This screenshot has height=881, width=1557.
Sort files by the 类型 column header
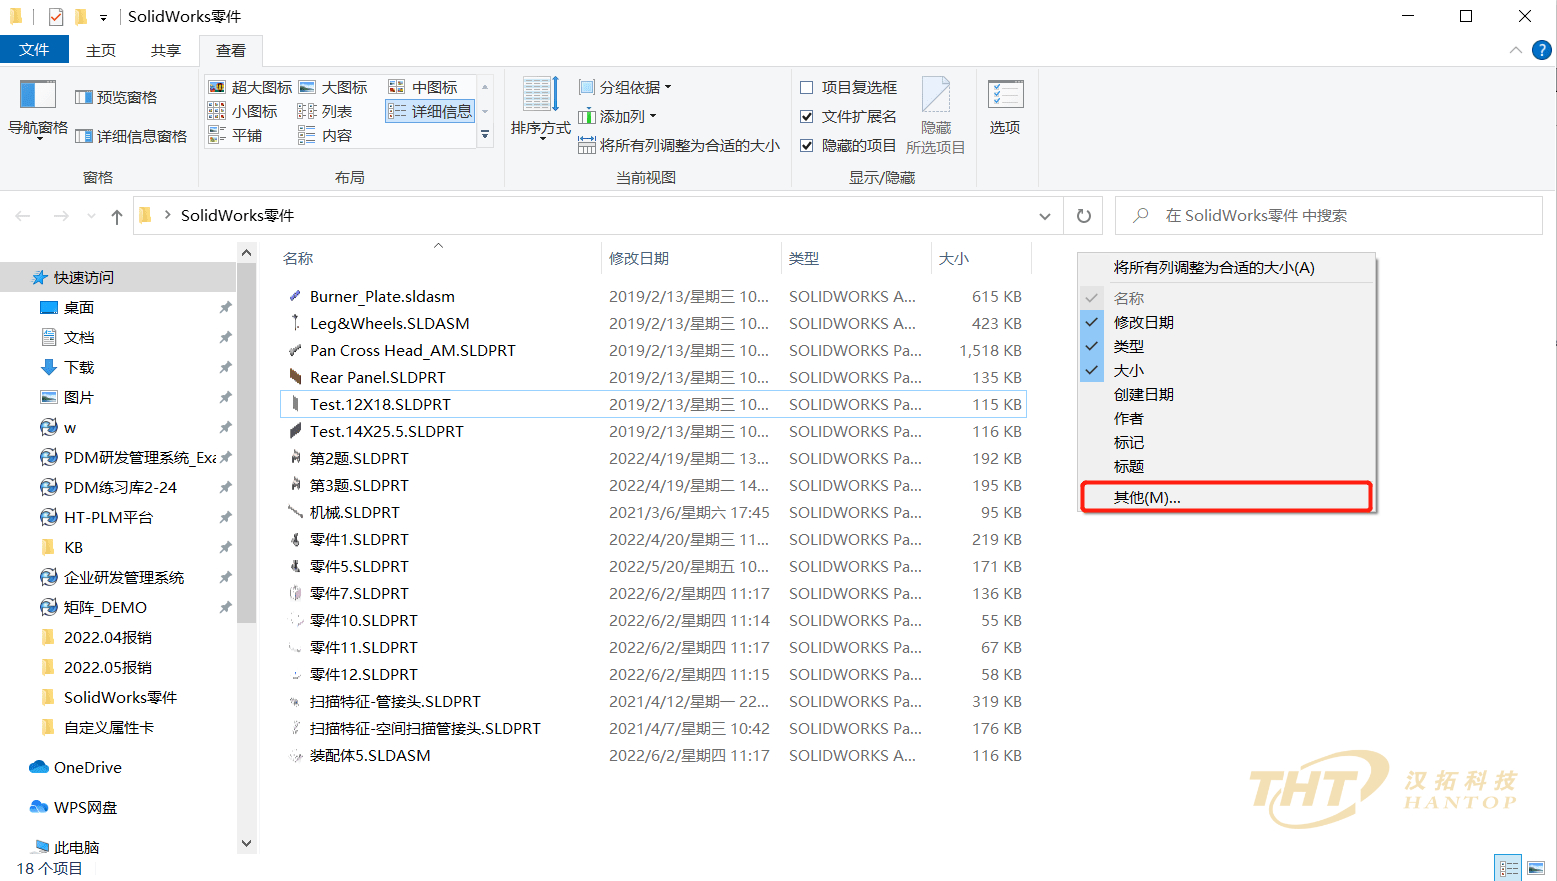click(855, 258)
